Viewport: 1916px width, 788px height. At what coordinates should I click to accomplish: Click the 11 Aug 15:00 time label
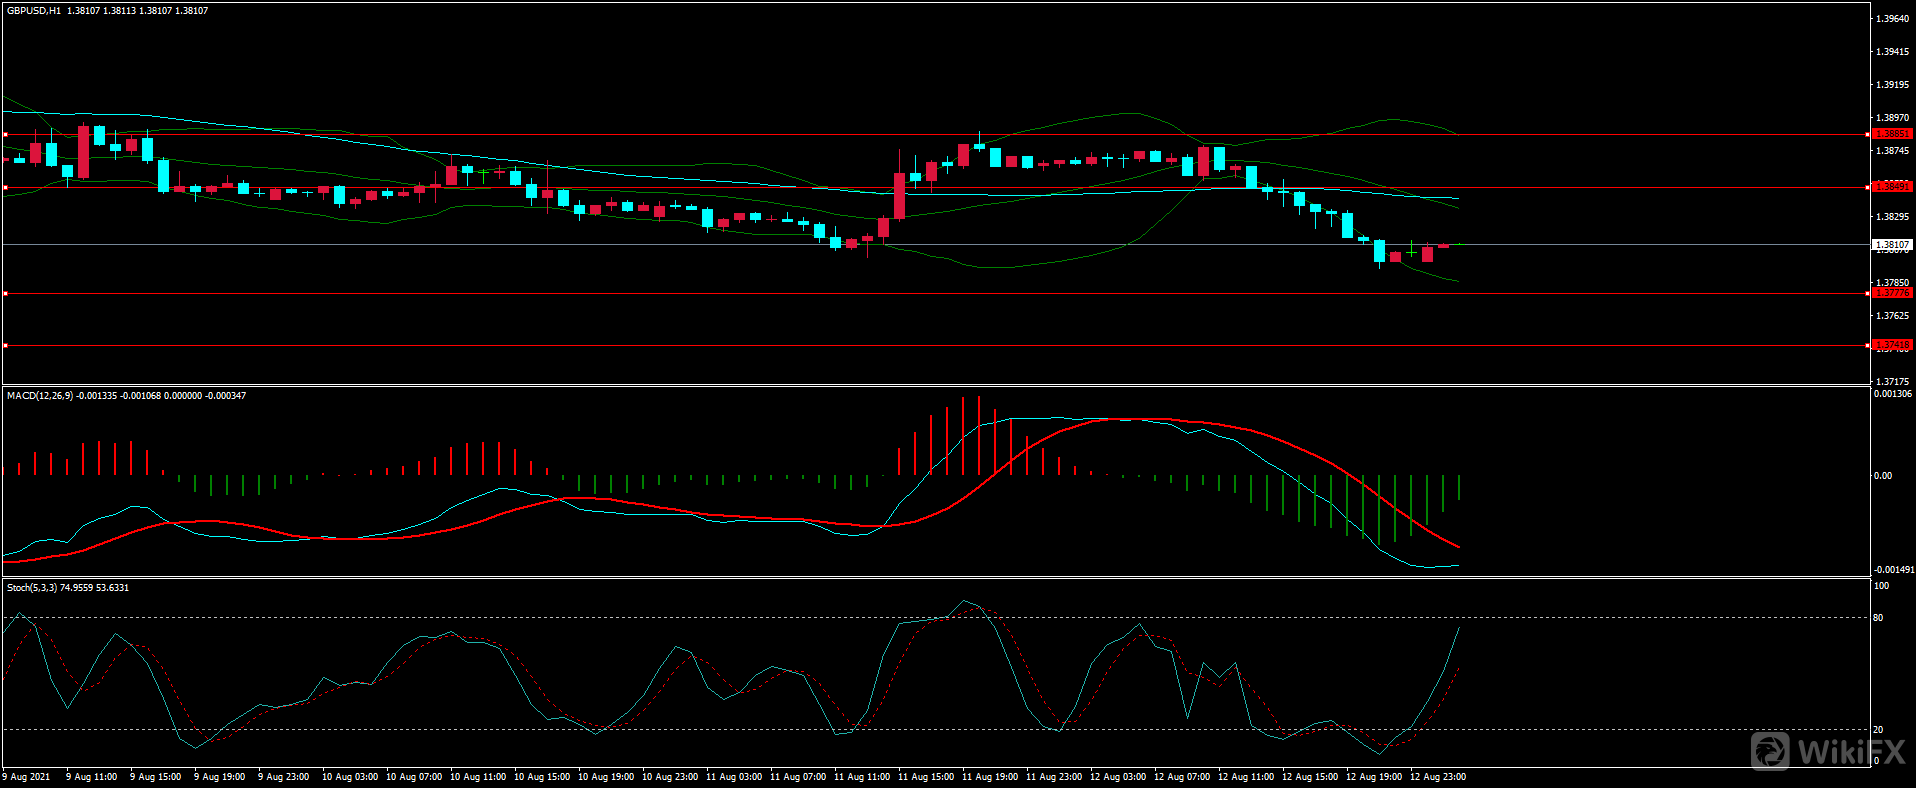tap(926, 777)
